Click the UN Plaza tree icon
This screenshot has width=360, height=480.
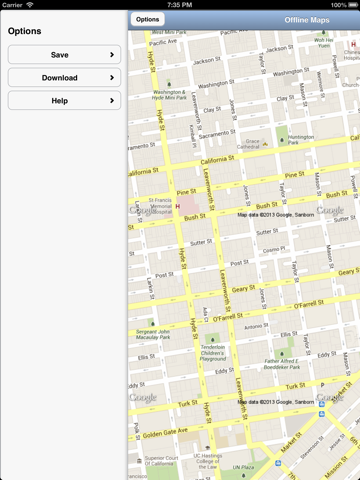pos(243,475)
